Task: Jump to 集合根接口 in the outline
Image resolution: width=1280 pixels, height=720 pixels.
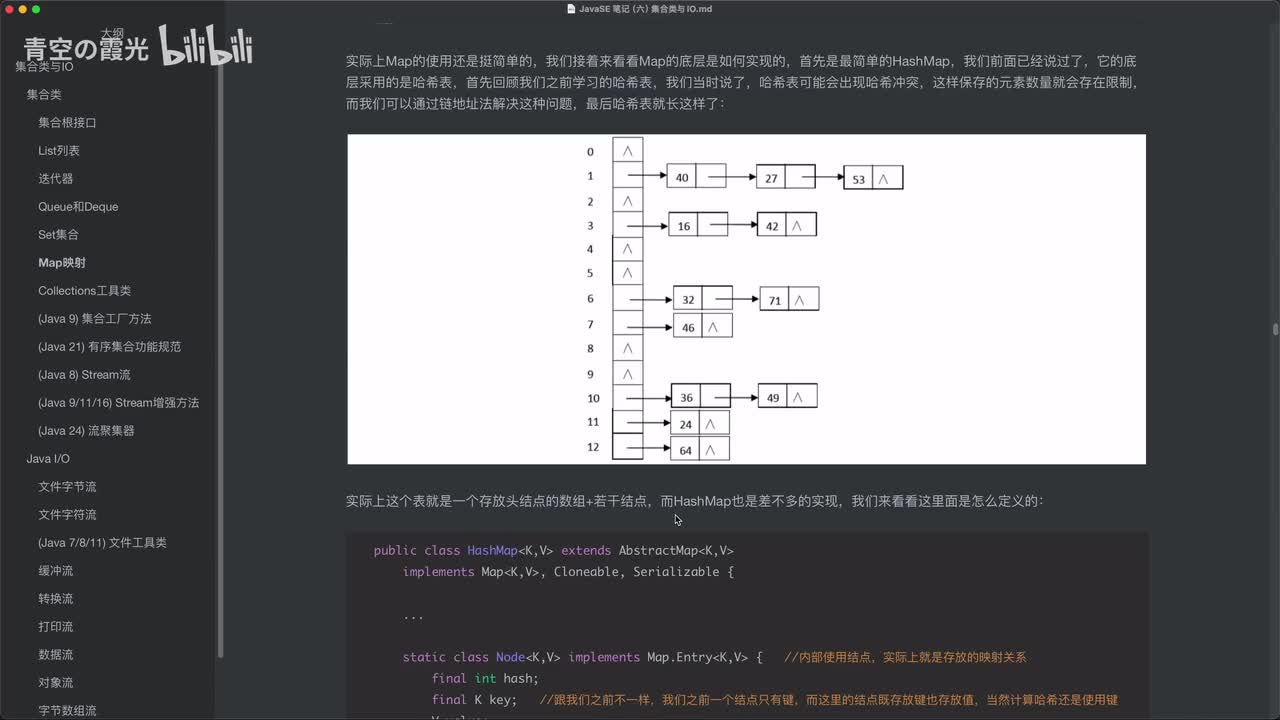Action: [67, 122]
